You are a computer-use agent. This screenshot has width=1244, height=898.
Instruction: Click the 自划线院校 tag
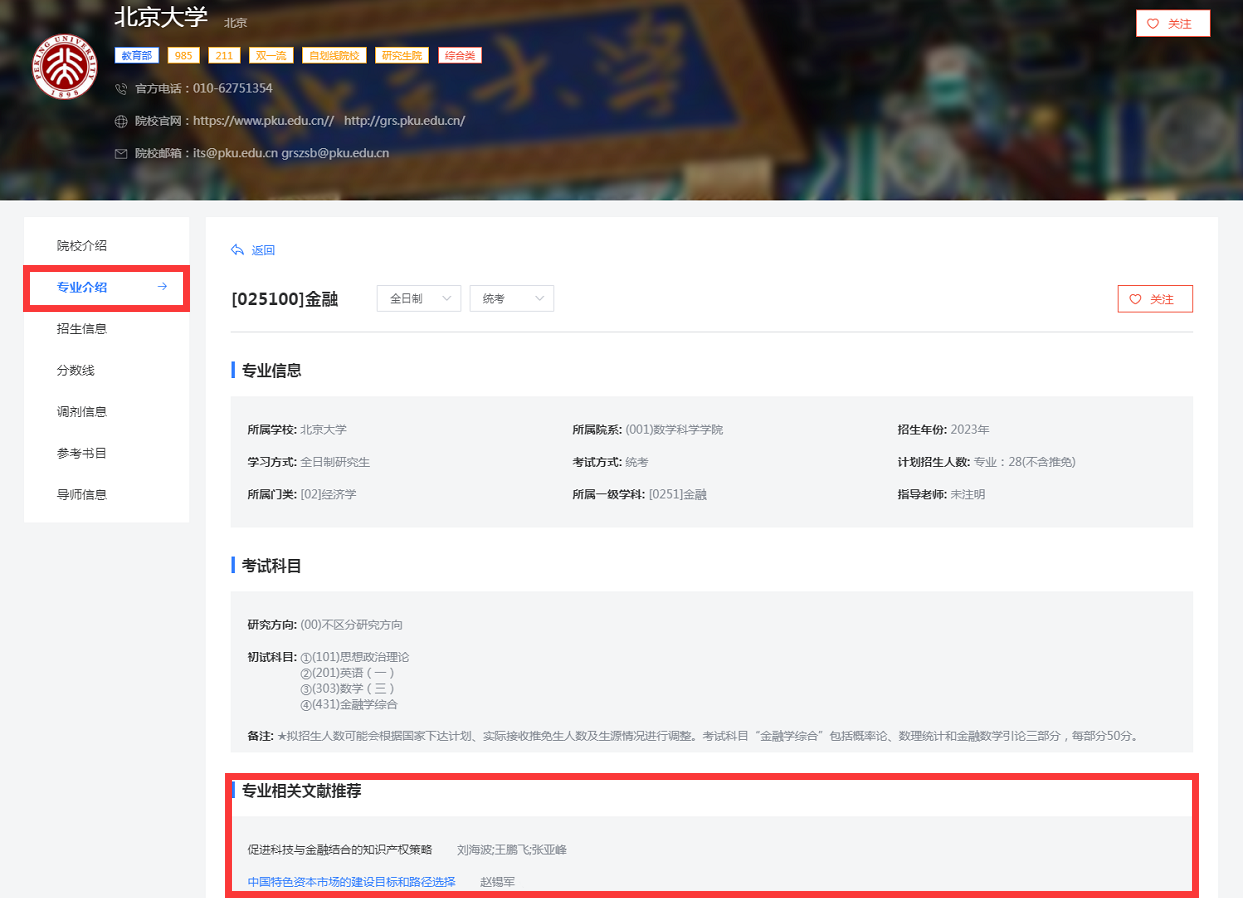[335, 55]
